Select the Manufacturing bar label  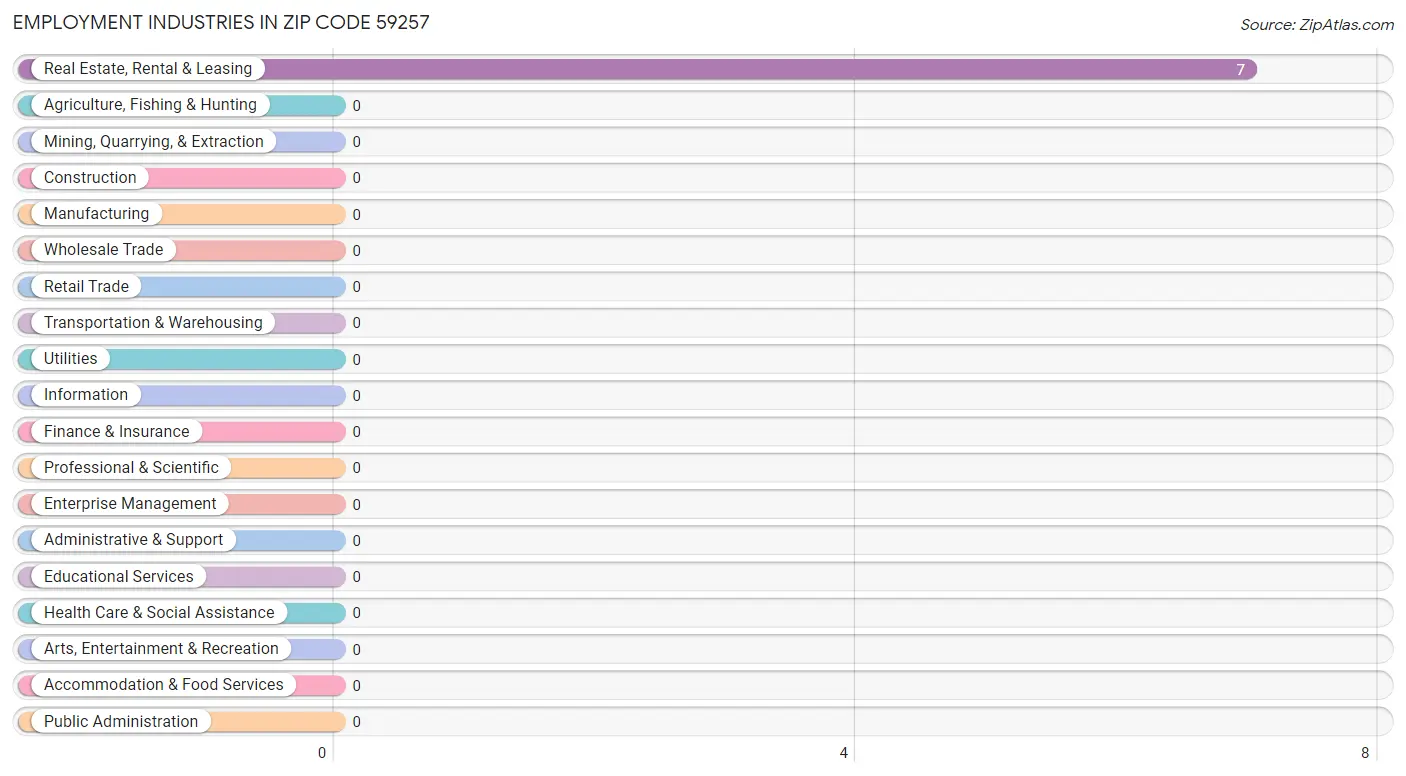click(96, 214)
